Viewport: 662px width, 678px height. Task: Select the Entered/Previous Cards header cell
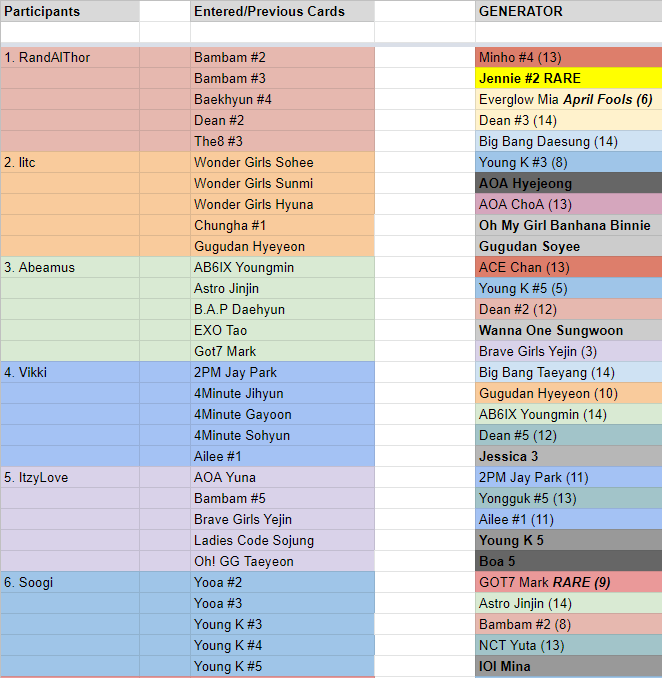pos(282,11)
